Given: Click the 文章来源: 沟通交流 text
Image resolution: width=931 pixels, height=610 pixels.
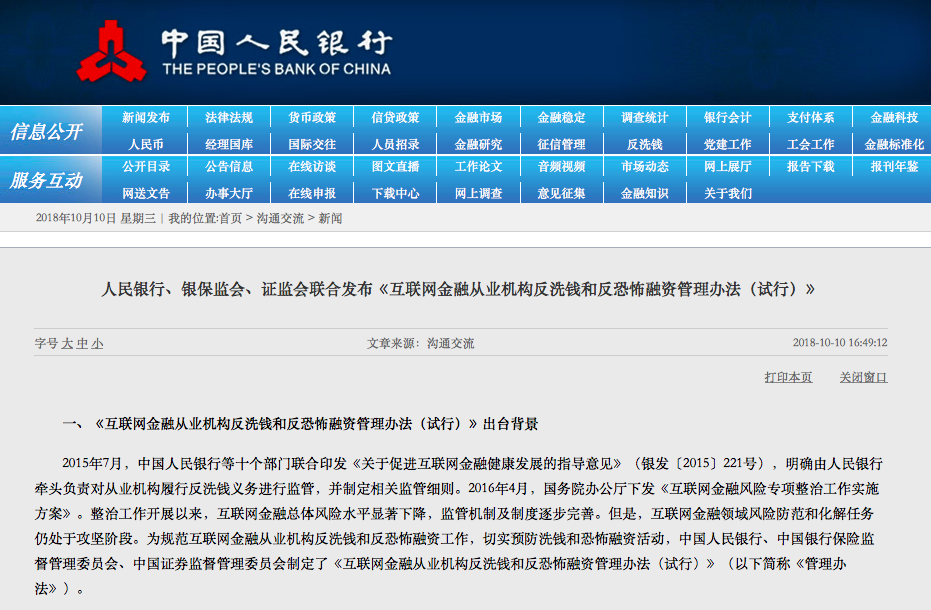Looking at the screenshot, I should (x=420, y=343).
